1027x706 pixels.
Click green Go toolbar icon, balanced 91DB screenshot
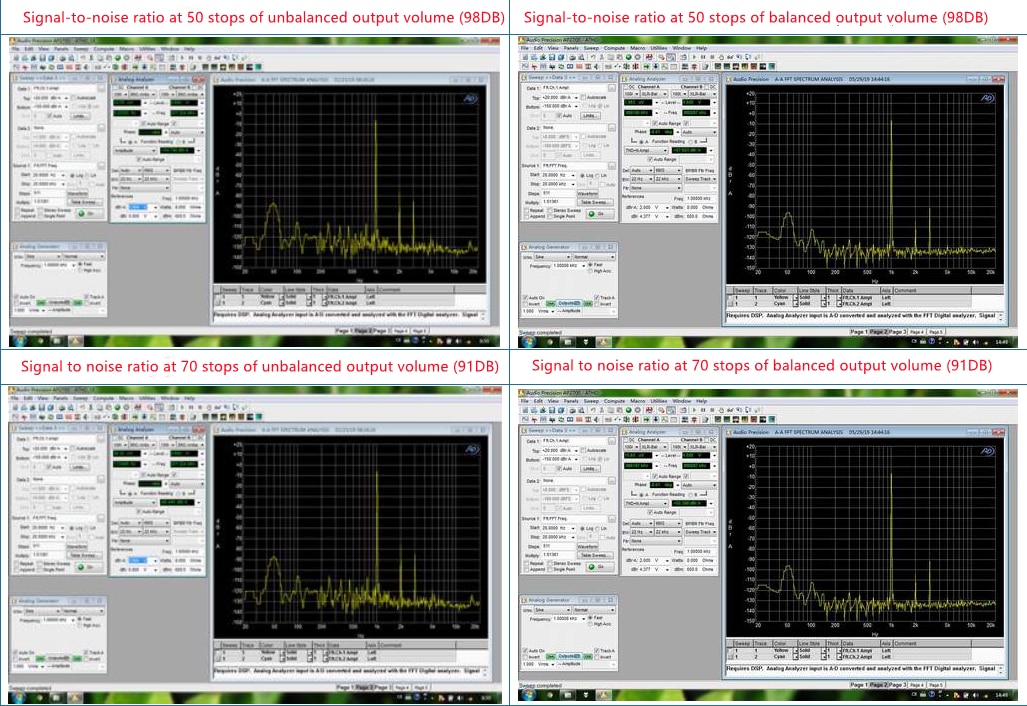pos(629,410)
